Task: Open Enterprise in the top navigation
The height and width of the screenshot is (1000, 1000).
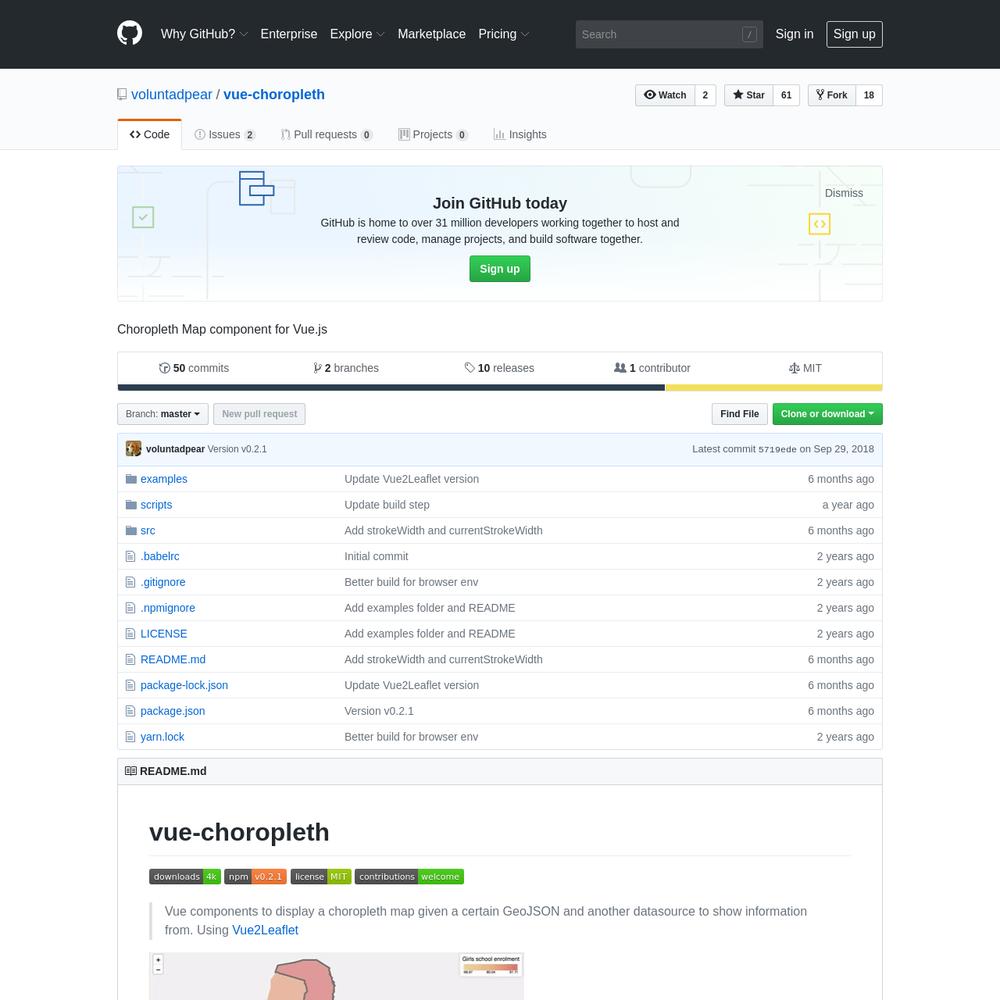Action: point(289,34)
